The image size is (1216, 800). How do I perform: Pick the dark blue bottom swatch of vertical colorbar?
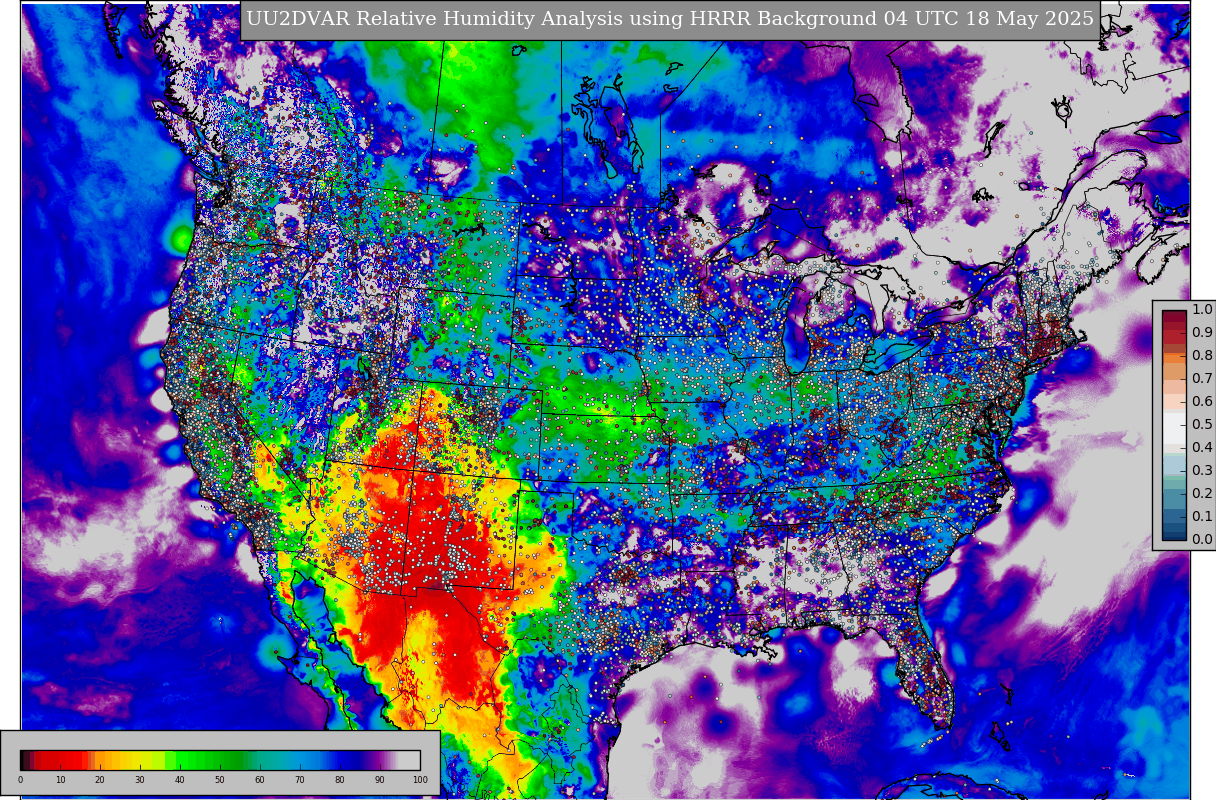[x=1174, y=534]
